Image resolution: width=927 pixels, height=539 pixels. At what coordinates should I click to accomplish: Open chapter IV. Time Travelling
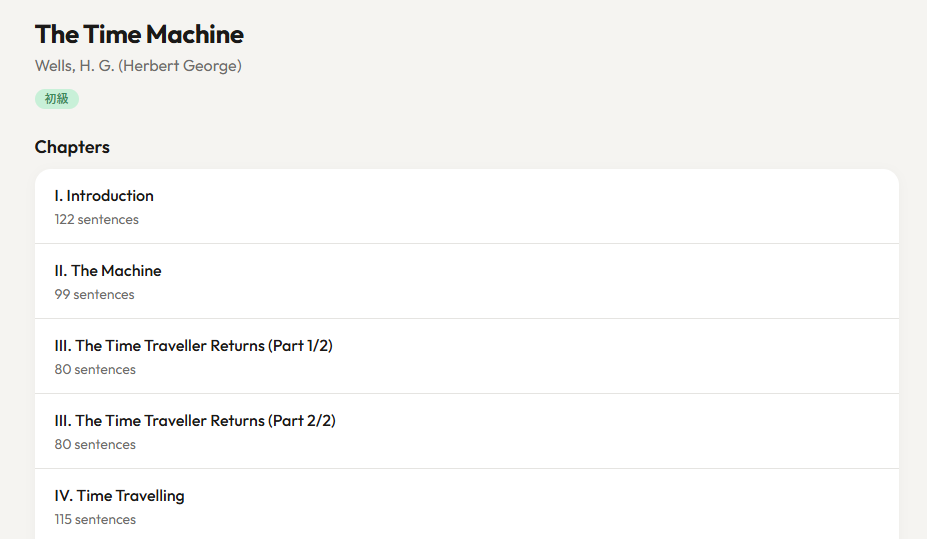pos(466,505)
